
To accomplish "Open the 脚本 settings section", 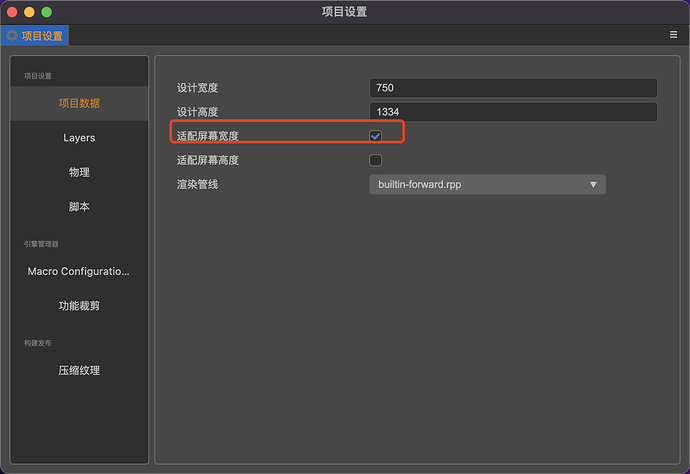I will [79, 206].
